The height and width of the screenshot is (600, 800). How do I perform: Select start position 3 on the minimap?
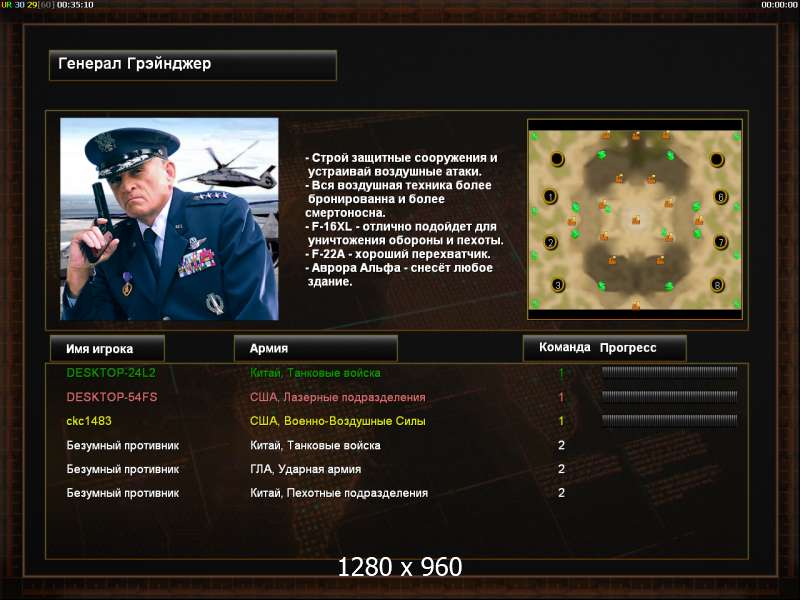(x=558, y=285)
